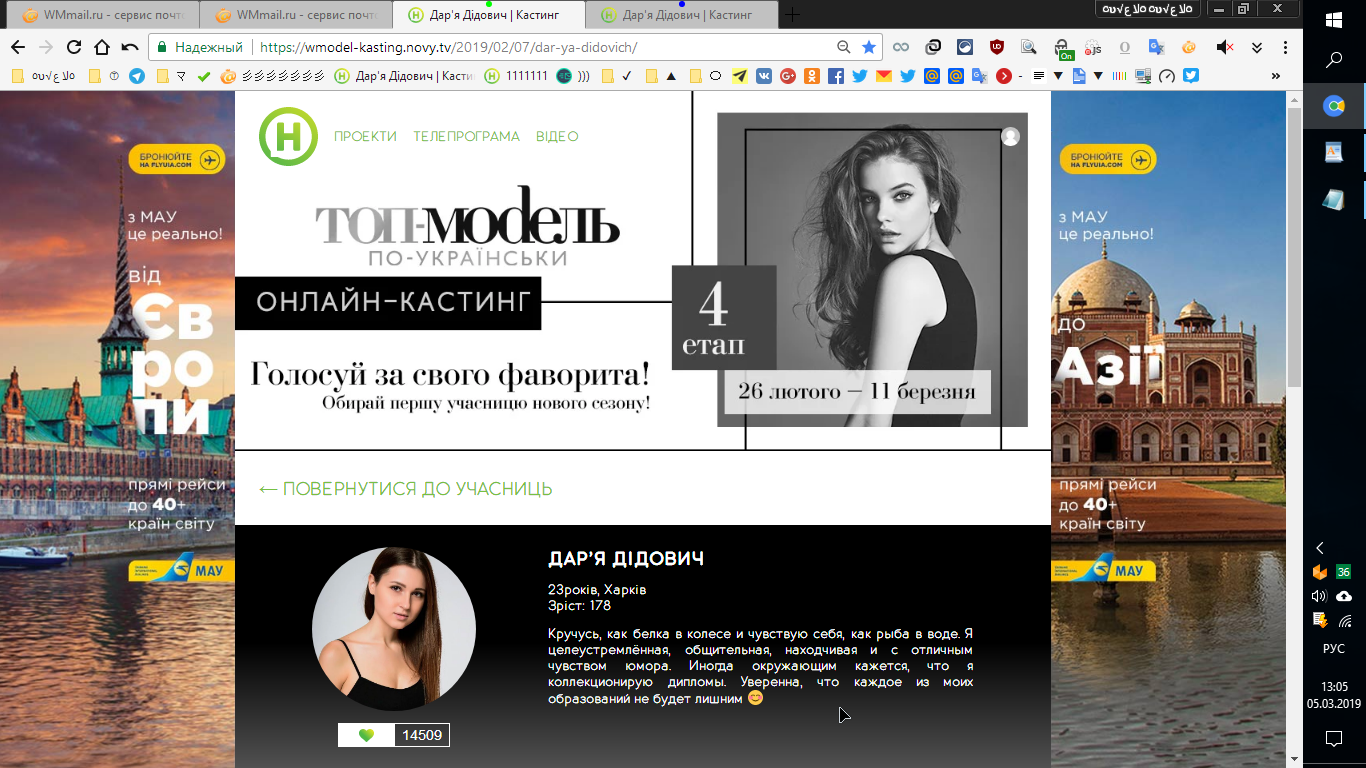Open a new browser tab
This screenshot has height=768, width=1366.
(793, 15)
